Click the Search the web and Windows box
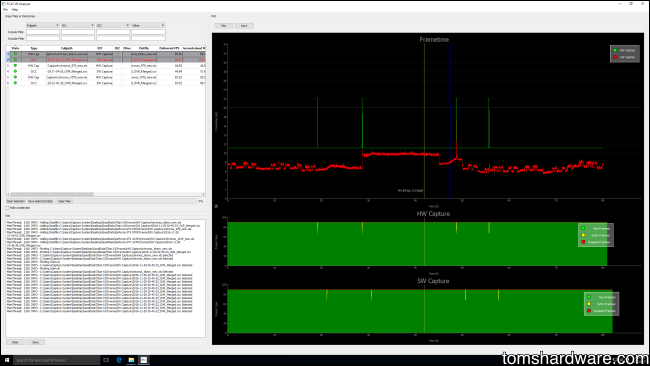The image size is (650, 366). coord(56,360)
